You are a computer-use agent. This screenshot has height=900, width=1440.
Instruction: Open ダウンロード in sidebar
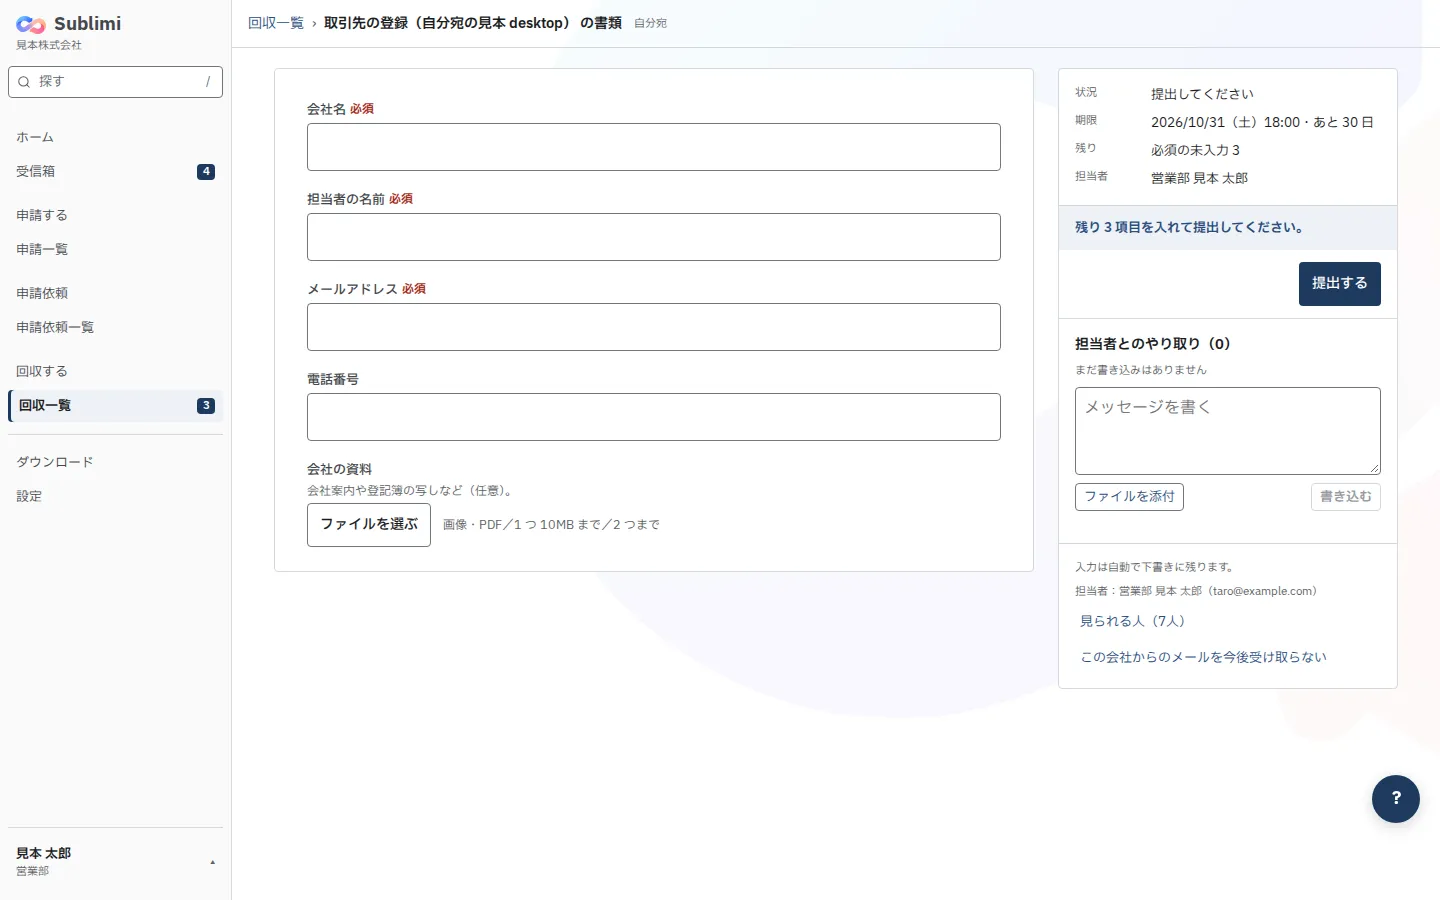(115, 462)
